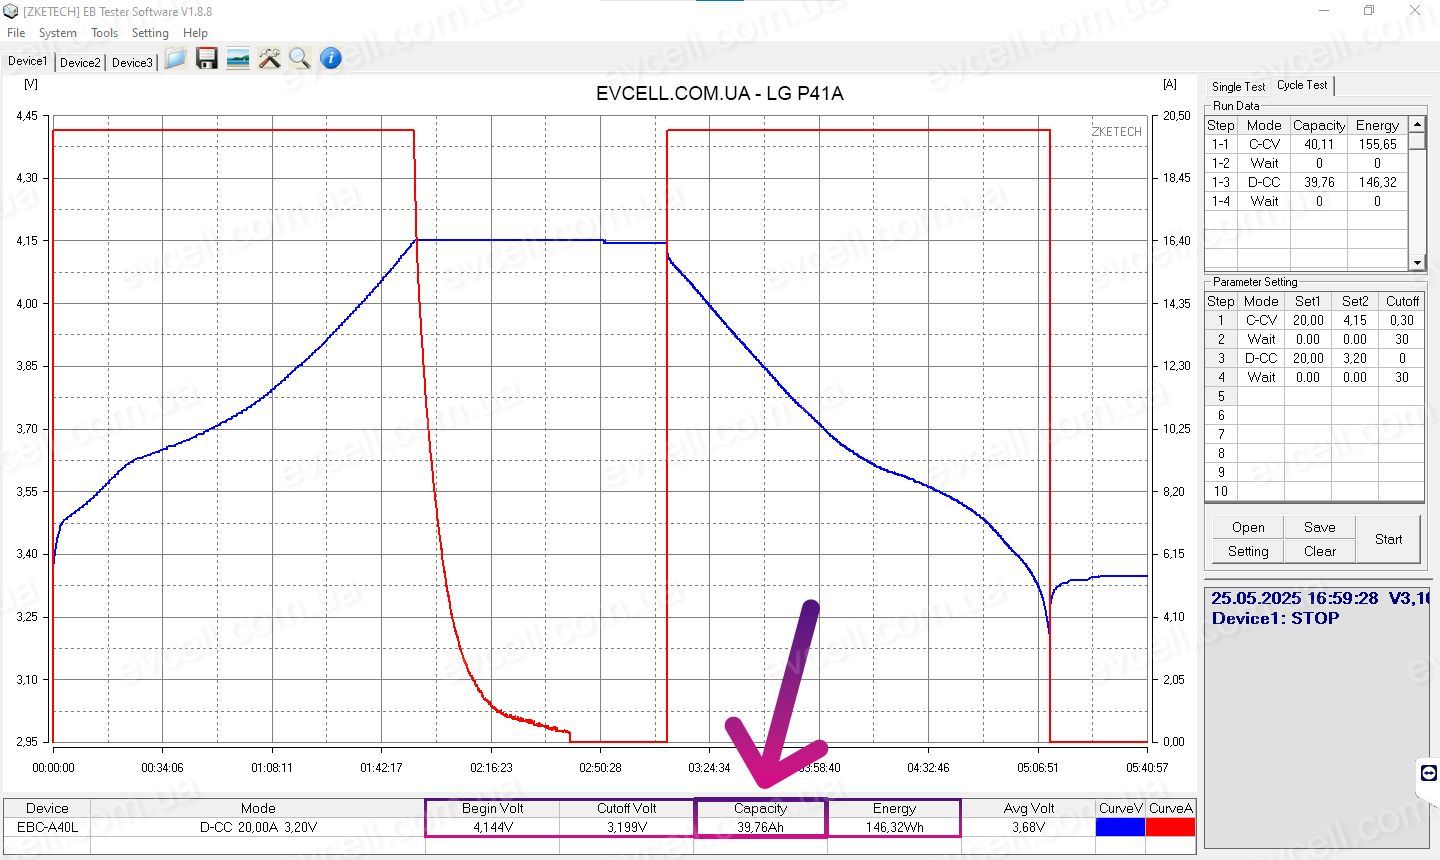Click the date-time 25.05.2025 16:59:28
This screenshot has height=860, width=1440.
(1295, 598)
